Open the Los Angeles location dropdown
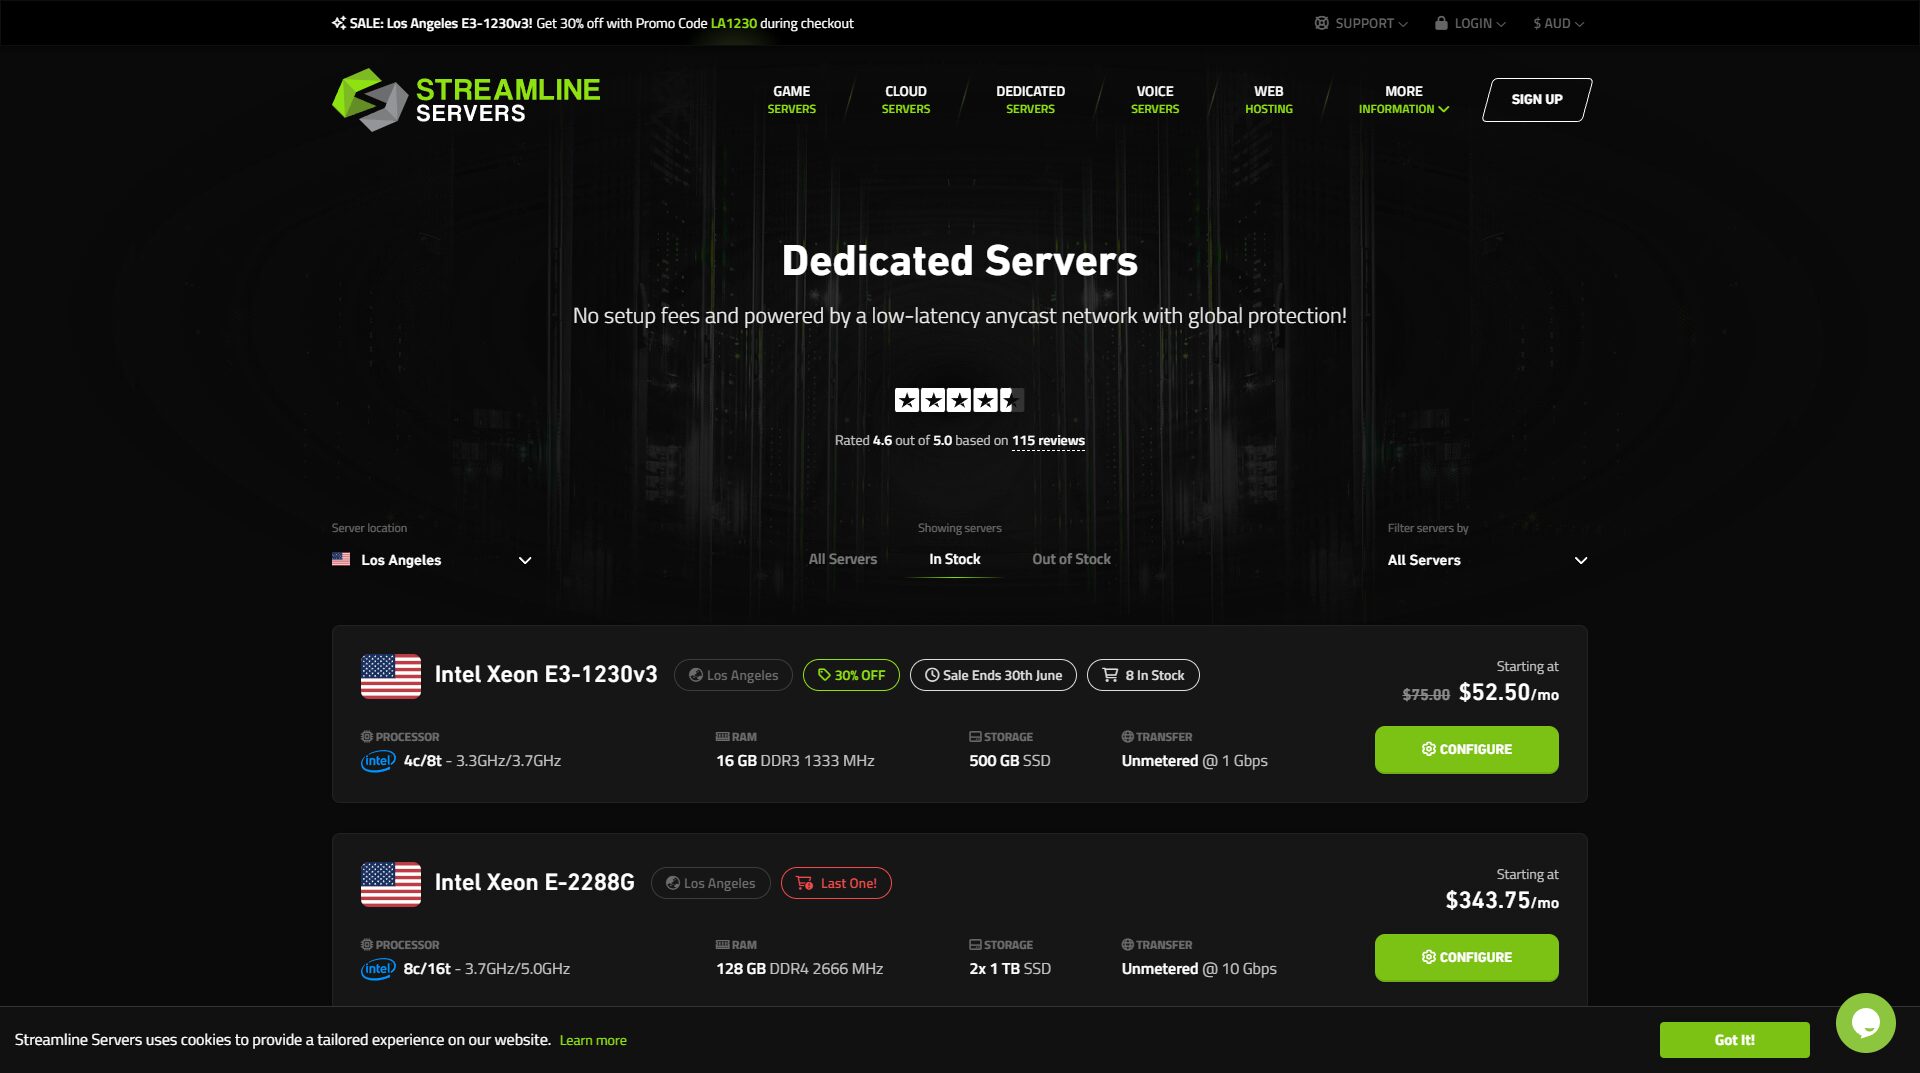The width and height of the screenshot is (1920, 1073). [432, 560]
